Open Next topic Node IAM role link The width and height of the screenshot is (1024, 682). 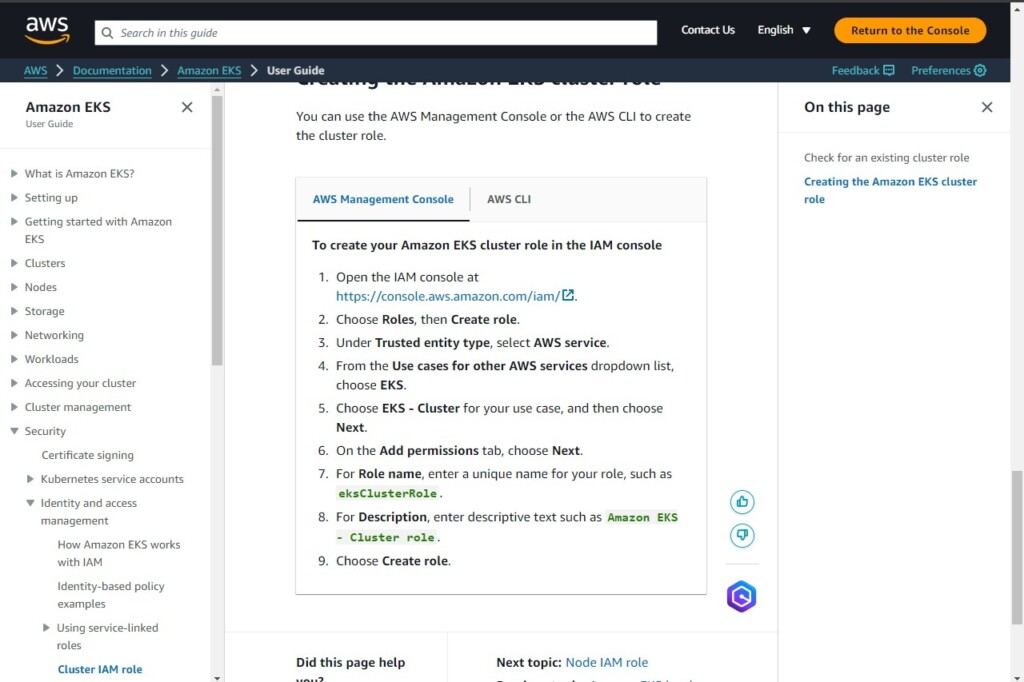point(607,662)
